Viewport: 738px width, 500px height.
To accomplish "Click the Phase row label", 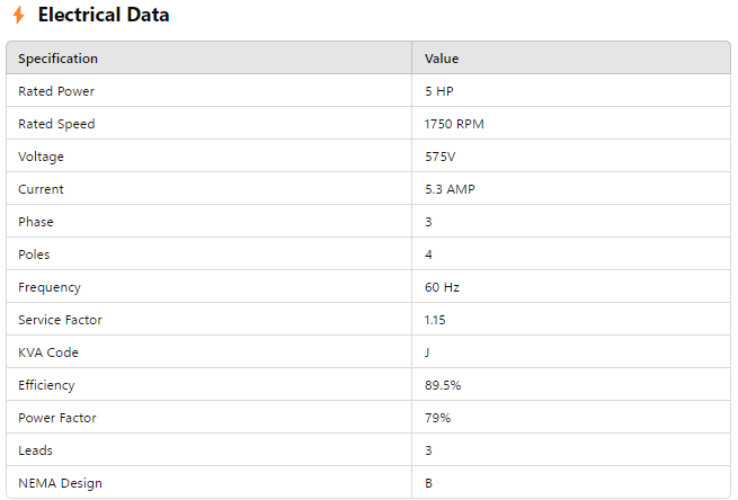I will pyautogui.click(x=36, y=222).
